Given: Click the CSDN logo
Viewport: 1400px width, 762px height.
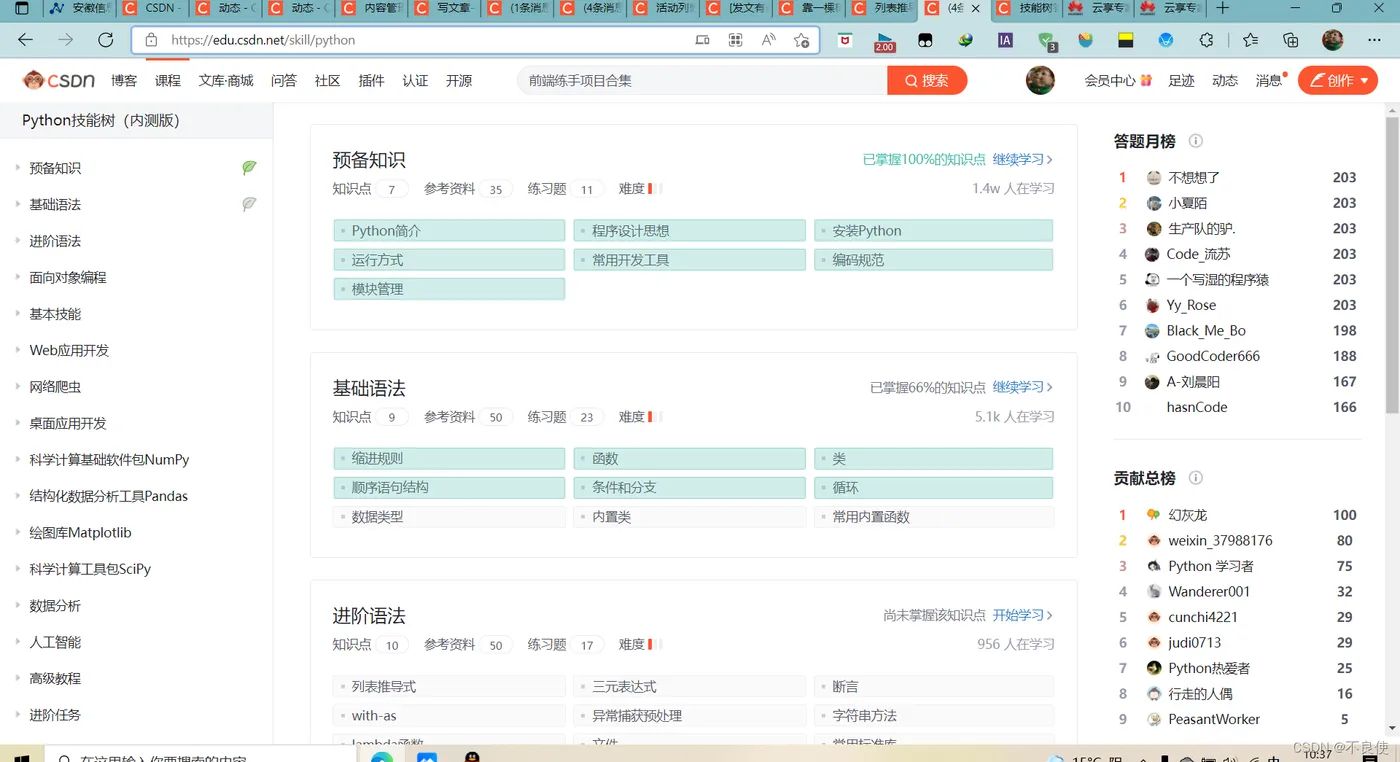Looking at the screenshot, I should [59, 80].
